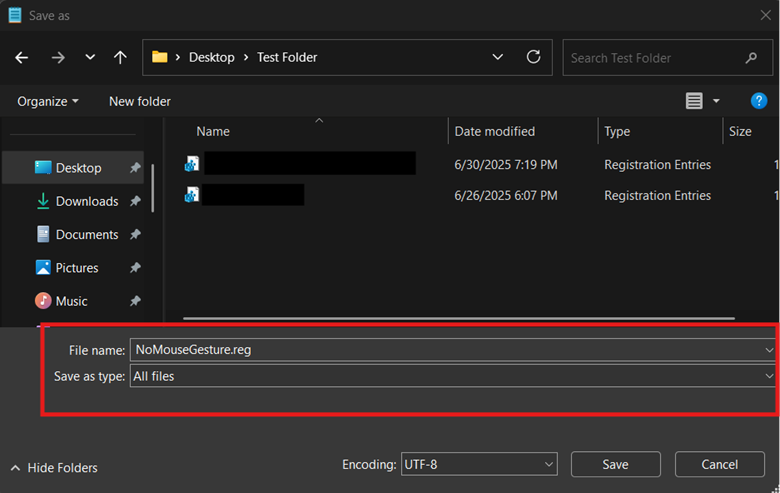Viewport: 780px width, 493px height.
Task: Open Desktop in the navigation pane
Action: pos(73,168)
